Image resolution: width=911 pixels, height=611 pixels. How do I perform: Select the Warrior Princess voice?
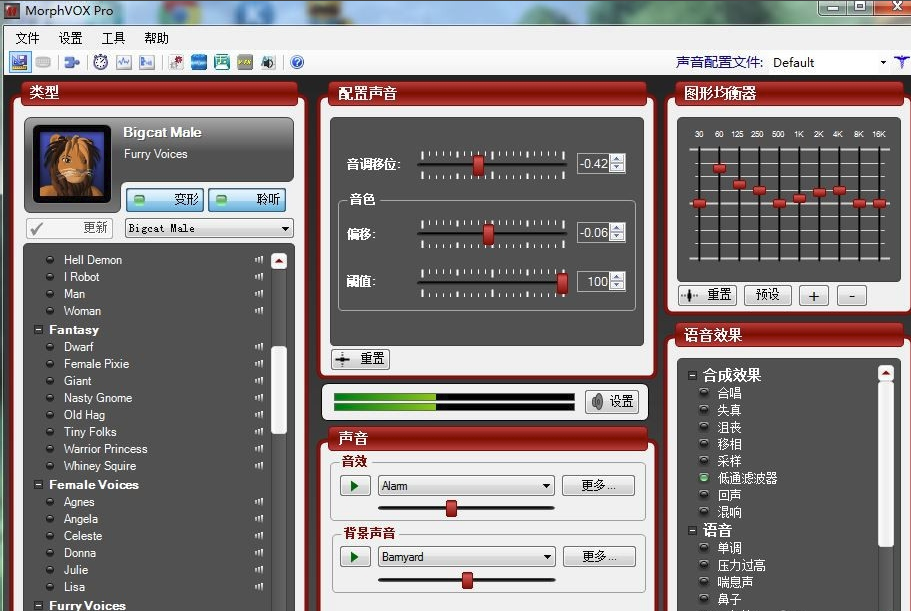105,449
